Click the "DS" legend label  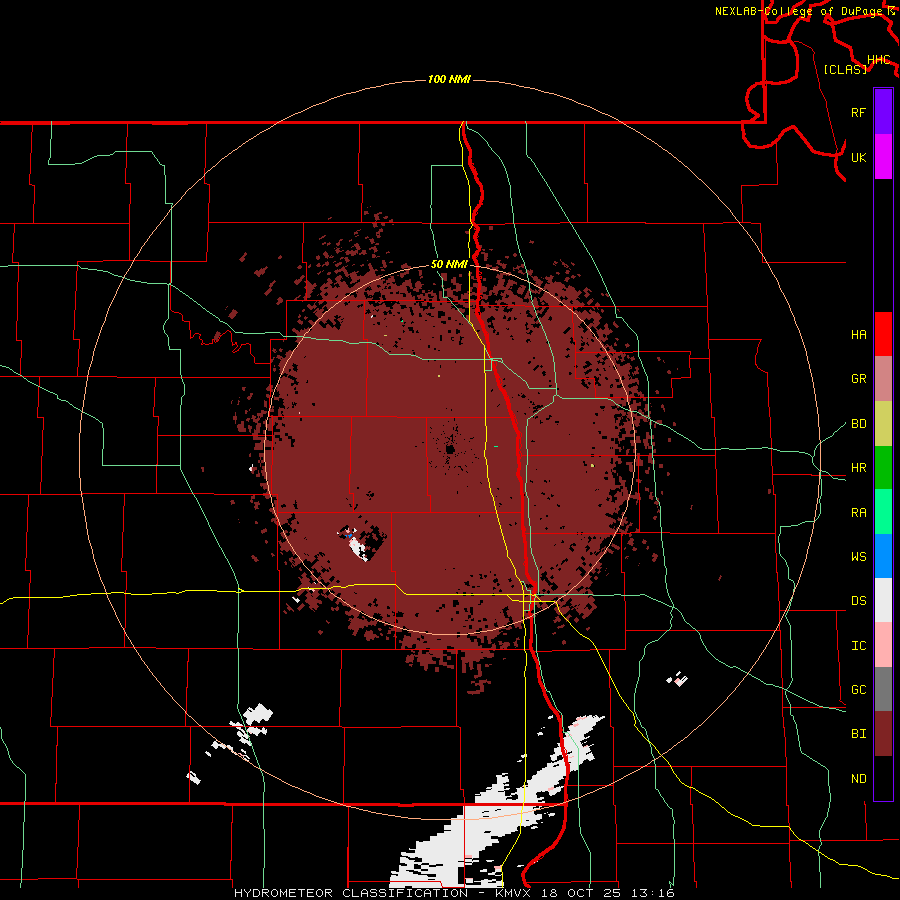[x=858, y=601]
